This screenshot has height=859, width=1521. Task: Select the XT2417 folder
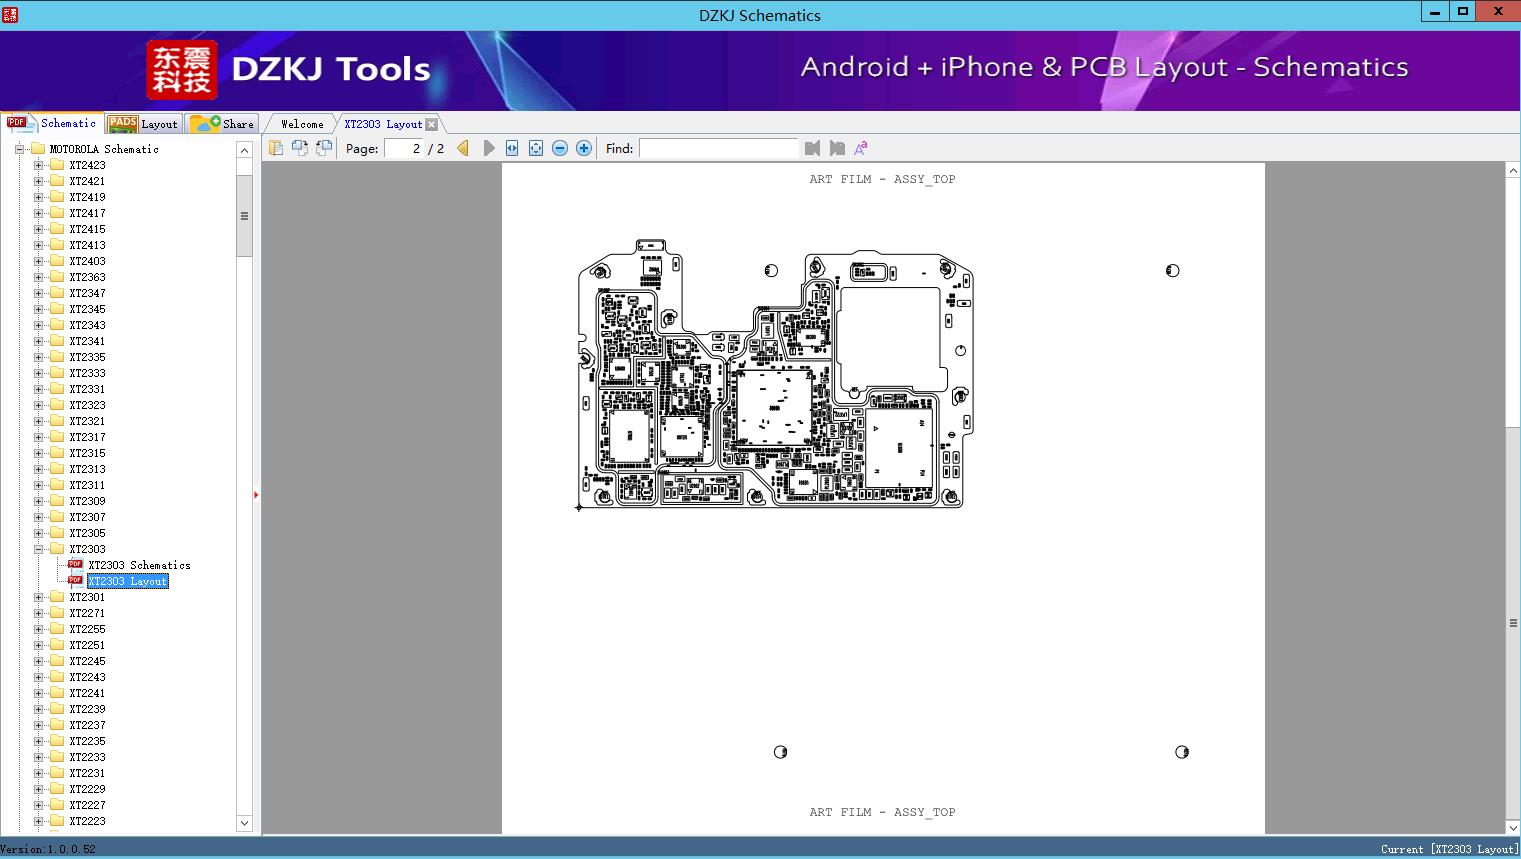pos(87,213)
